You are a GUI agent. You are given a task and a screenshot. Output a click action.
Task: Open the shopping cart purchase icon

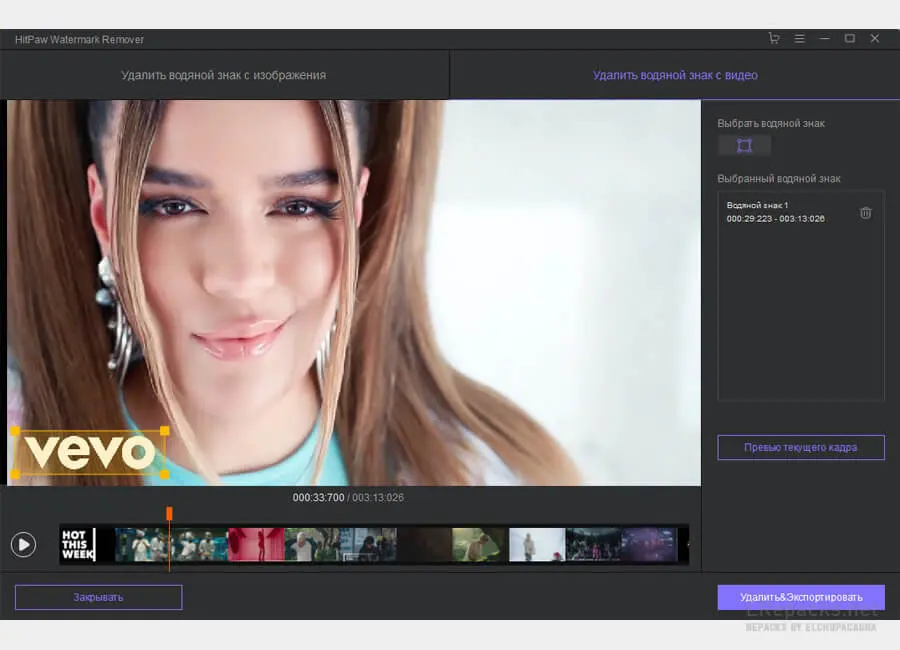click(x=774, y=38)
